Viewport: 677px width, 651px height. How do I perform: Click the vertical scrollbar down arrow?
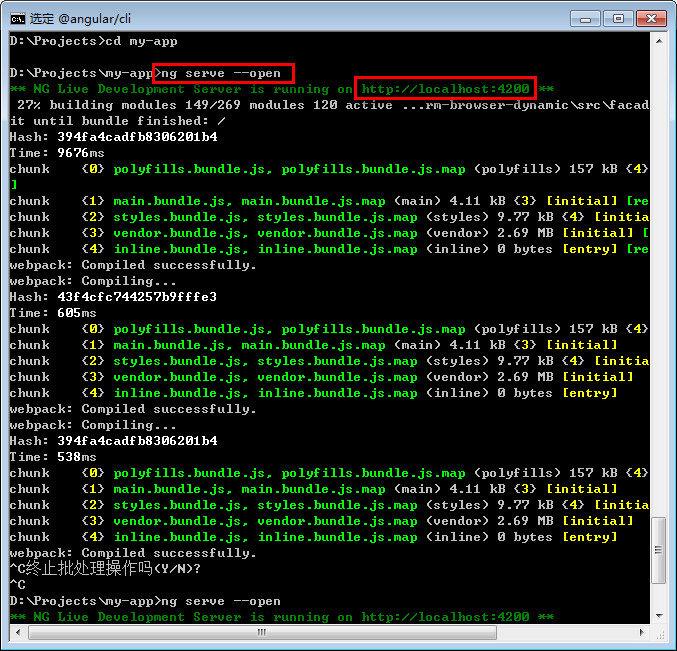(x=658, y=616)
